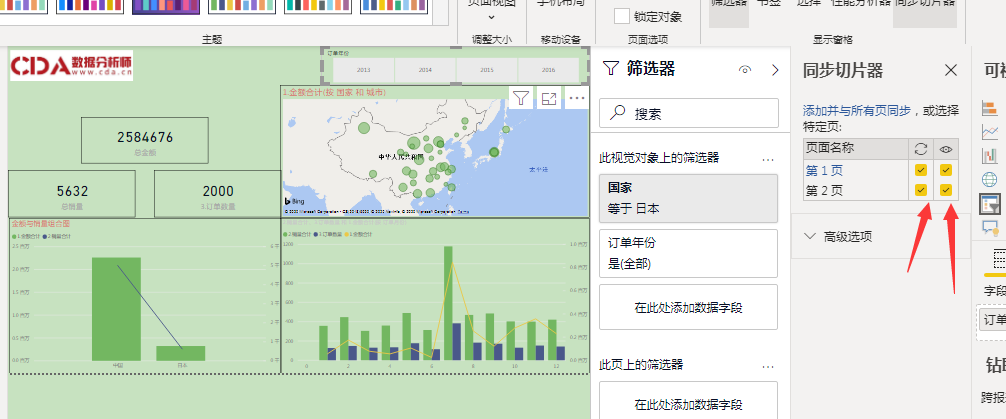Image resolution: width=1006 pixels, height=419 pixels.
Task: Open the map visual's more options ellipsis
Action: 577,98
